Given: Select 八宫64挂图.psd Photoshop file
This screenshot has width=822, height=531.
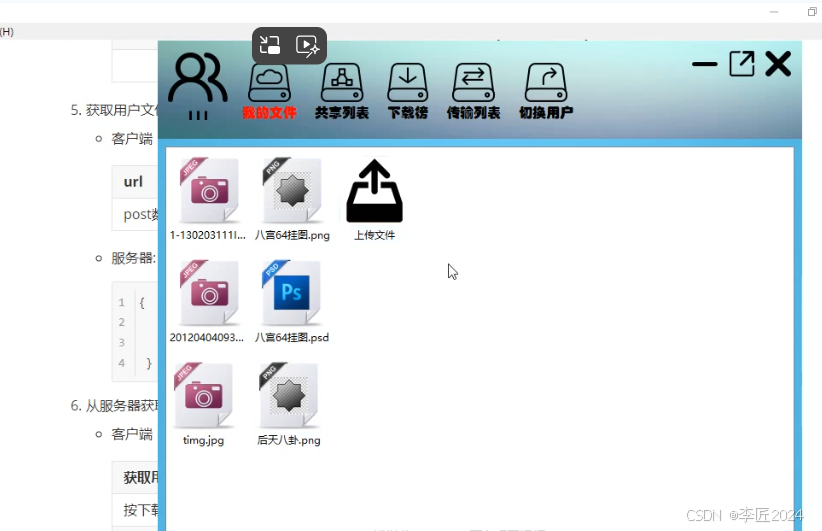Looking at the screenshot, I should pyautogui.click(x=291, y=294).
